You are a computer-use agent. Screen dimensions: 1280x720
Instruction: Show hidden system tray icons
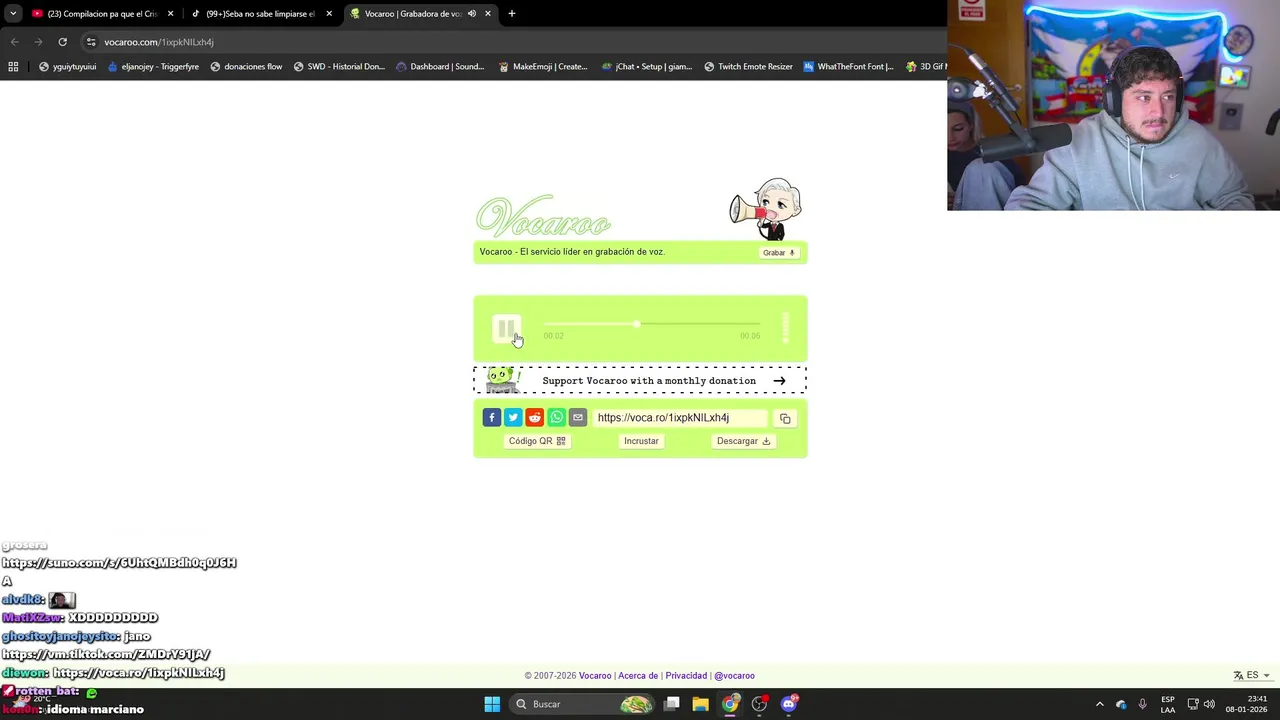[1100, 704]
